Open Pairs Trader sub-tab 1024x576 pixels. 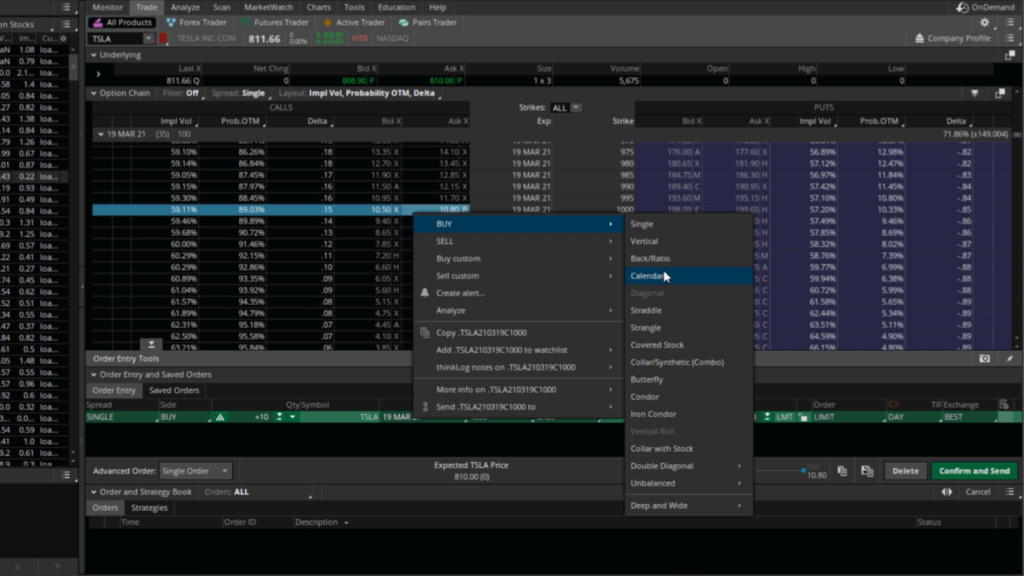click(428, 22)
